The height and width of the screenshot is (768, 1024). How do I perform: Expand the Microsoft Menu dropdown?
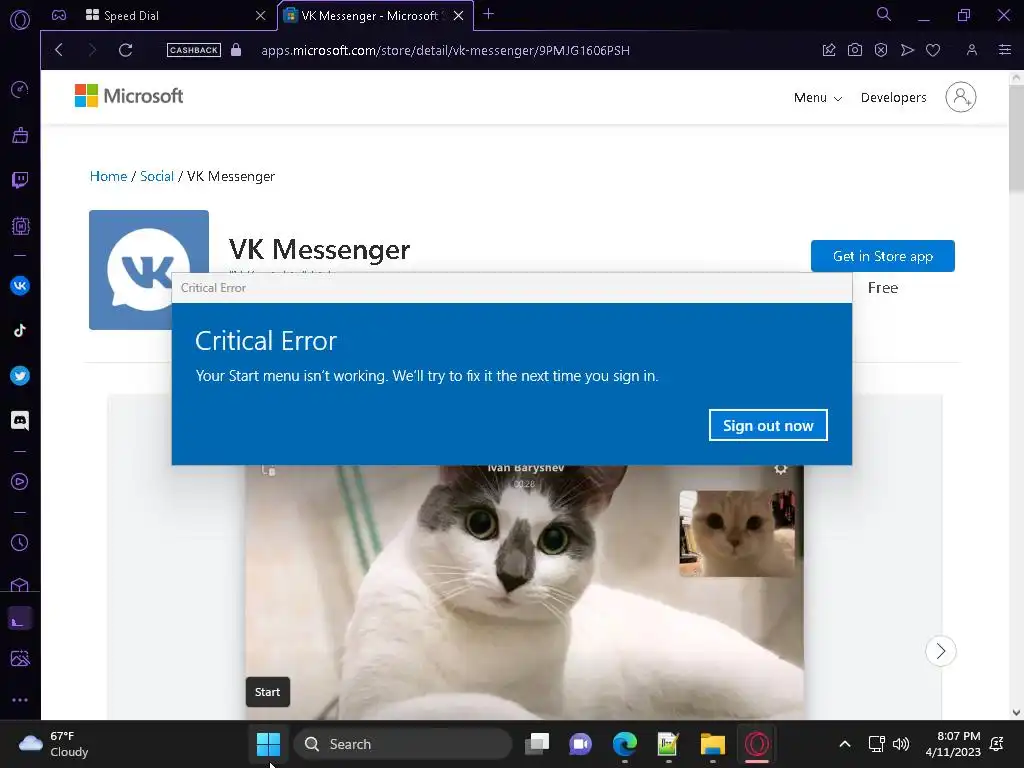tap(818, 97)
